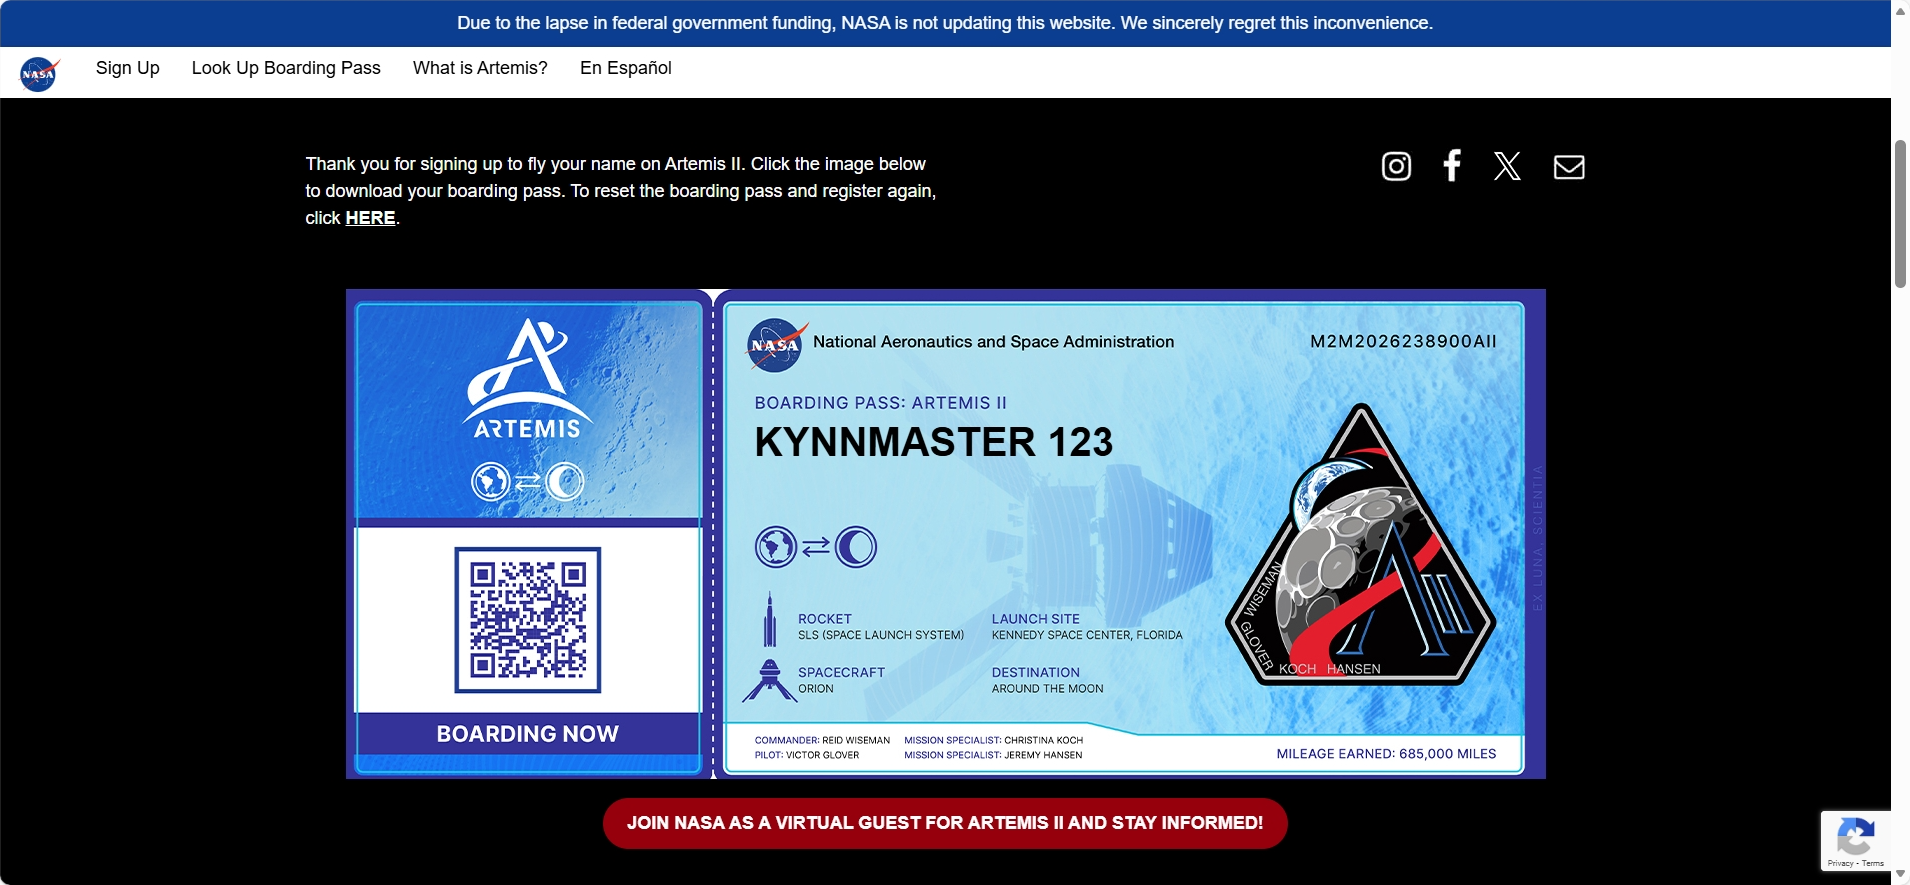This screenshot has width=1910, height=885.
Task: Click the Artemis logo on boarding pass
Action: coord(527,379)
